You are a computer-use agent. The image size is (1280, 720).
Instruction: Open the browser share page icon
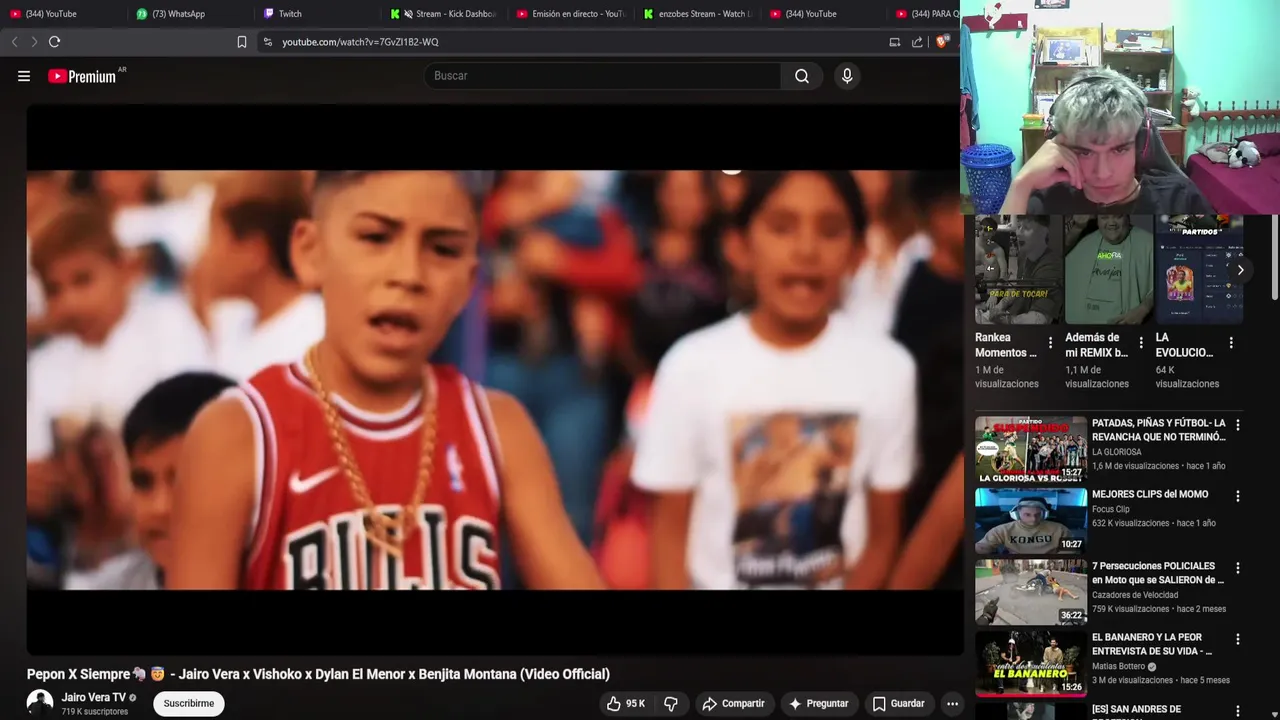pos(917,42)
